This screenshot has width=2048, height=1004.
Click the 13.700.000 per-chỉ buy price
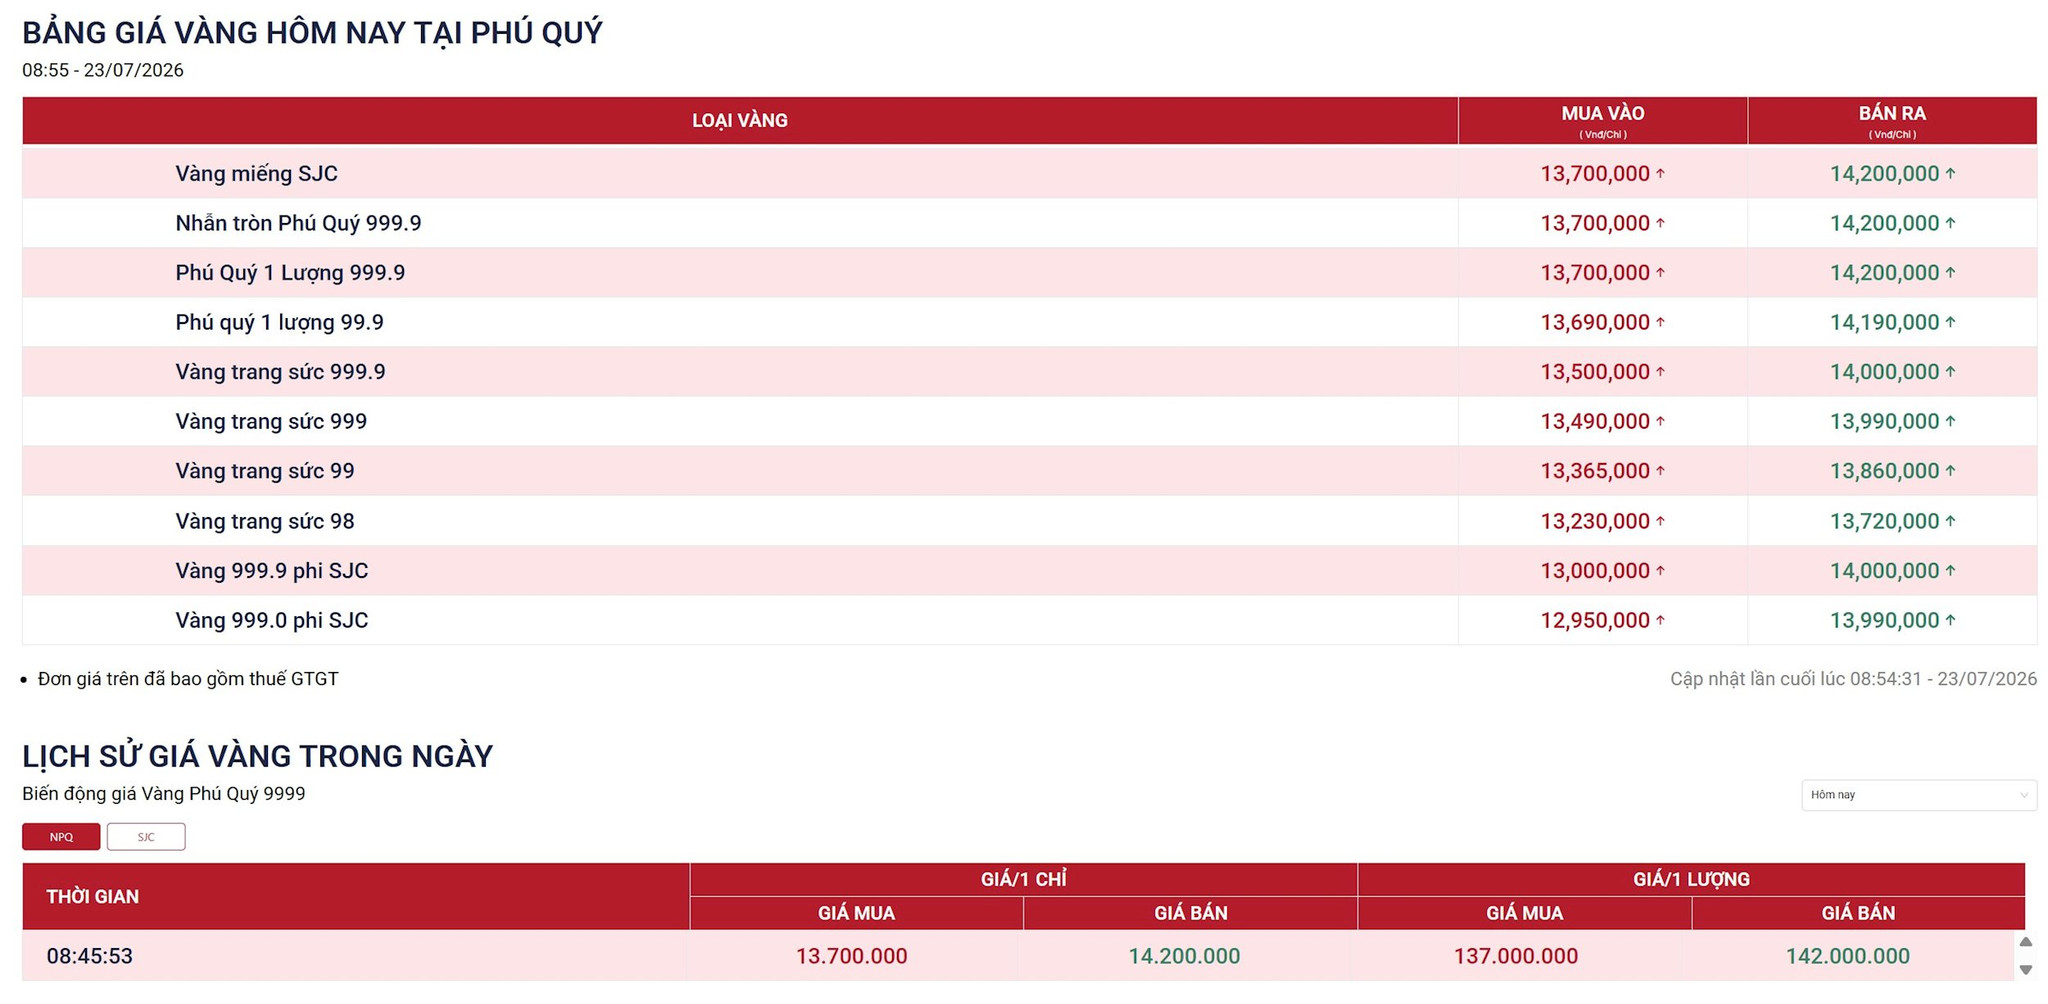point(852,956)
